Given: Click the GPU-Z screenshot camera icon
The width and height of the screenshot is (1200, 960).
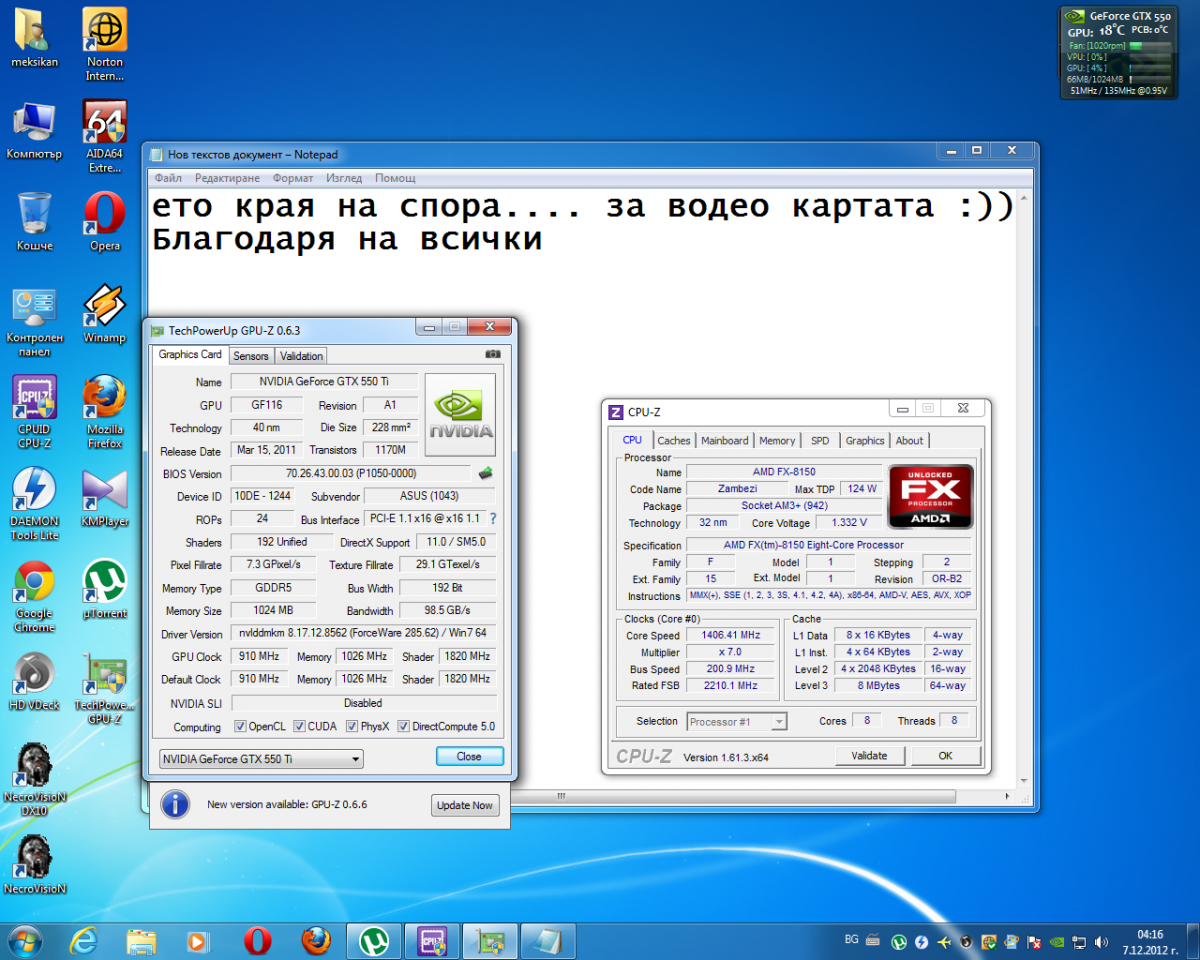Looking at the screenshot, I should click(492, 354).
